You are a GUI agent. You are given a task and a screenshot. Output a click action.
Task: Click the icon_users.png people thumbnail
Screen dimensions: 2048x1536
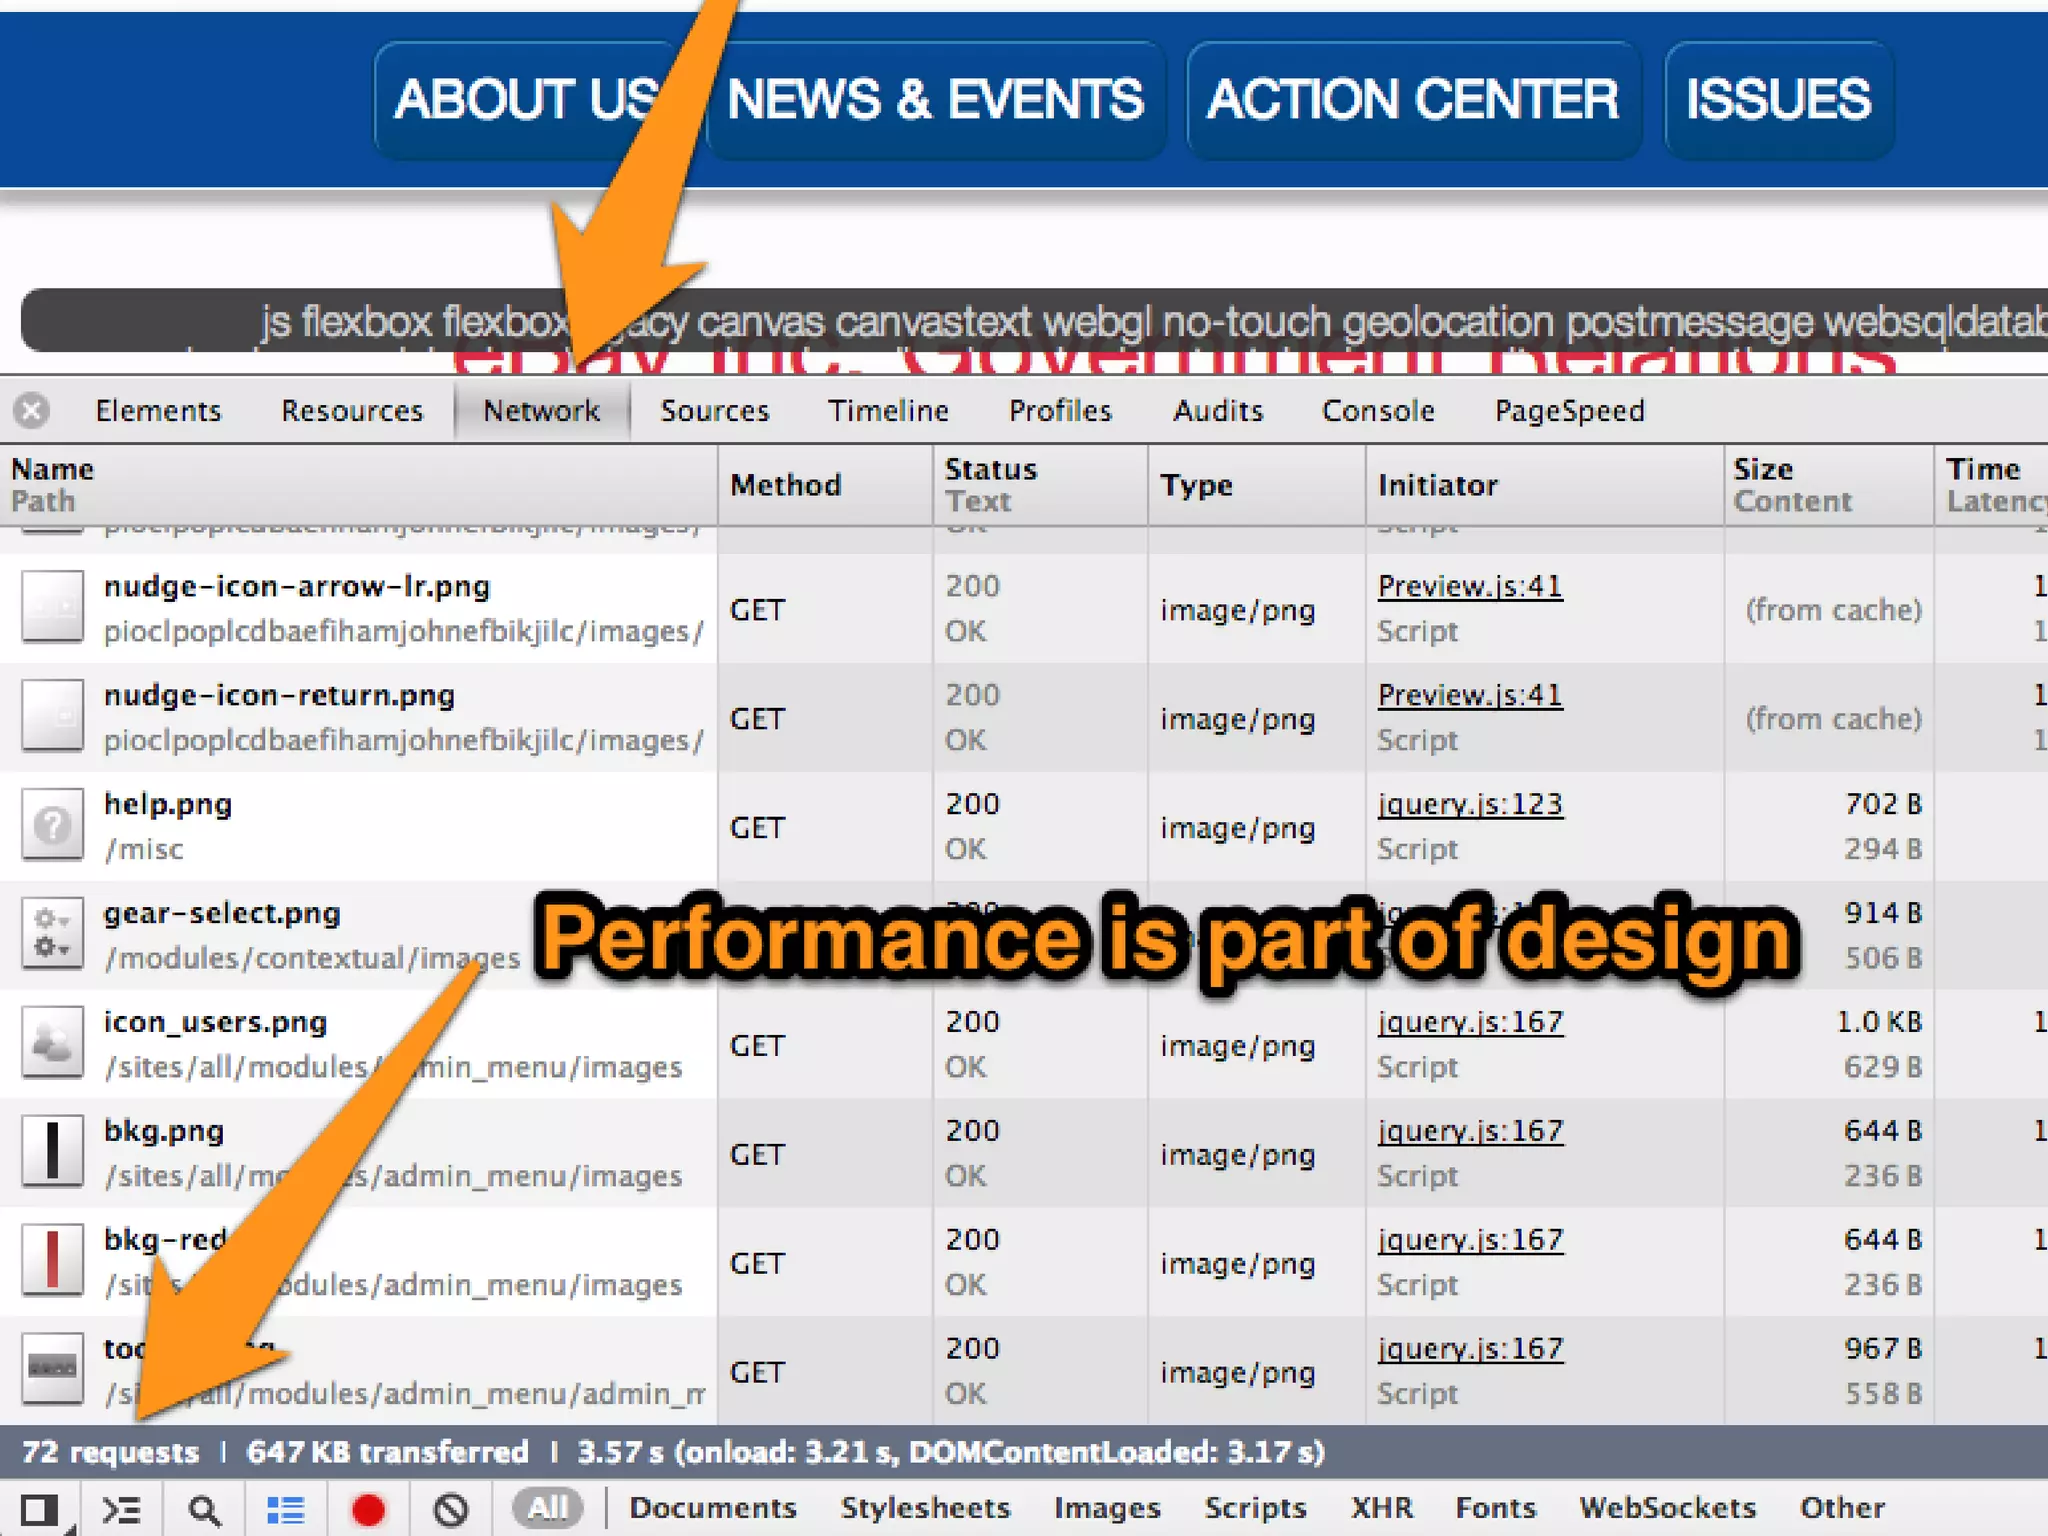[52, 1044]
